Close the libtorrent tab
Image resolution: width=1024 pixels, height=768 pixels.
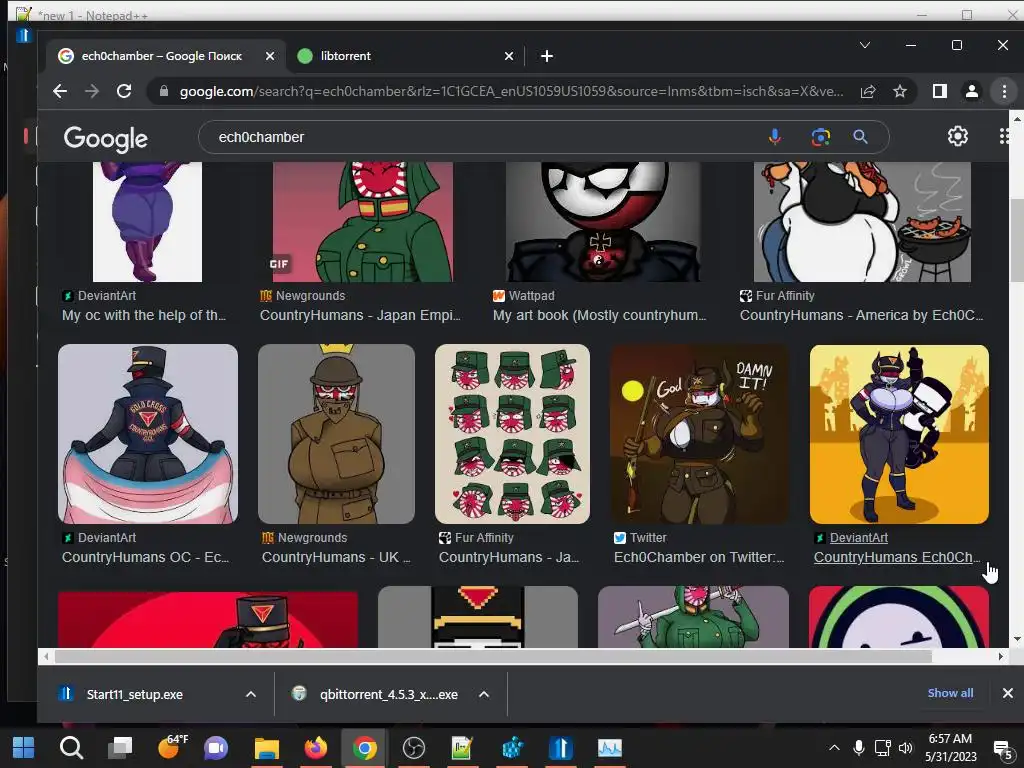point(509,56)
